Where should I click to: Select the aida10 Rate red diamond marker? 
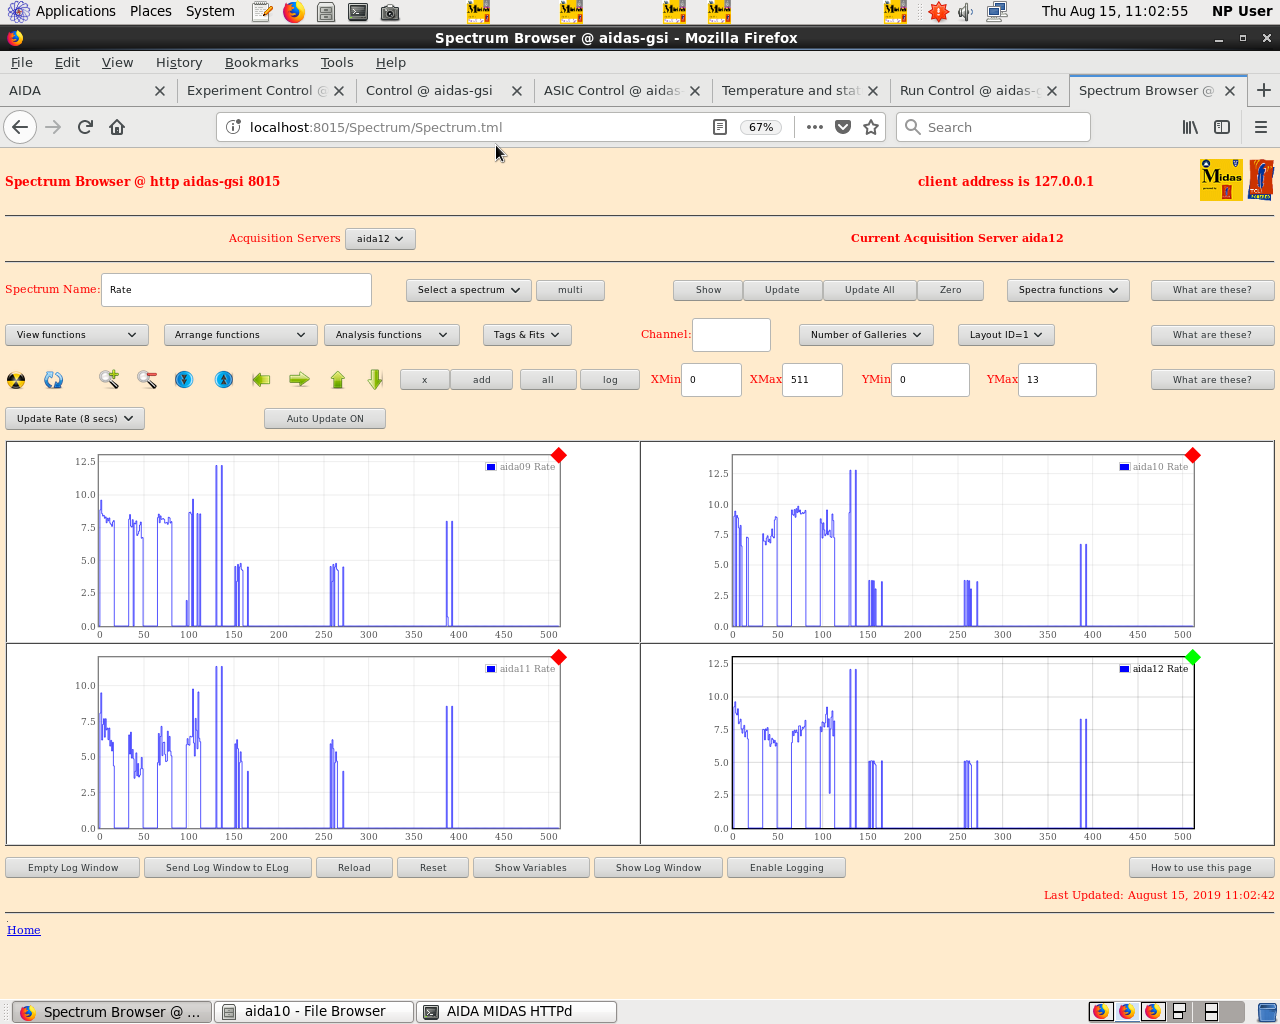[1192, 455]
